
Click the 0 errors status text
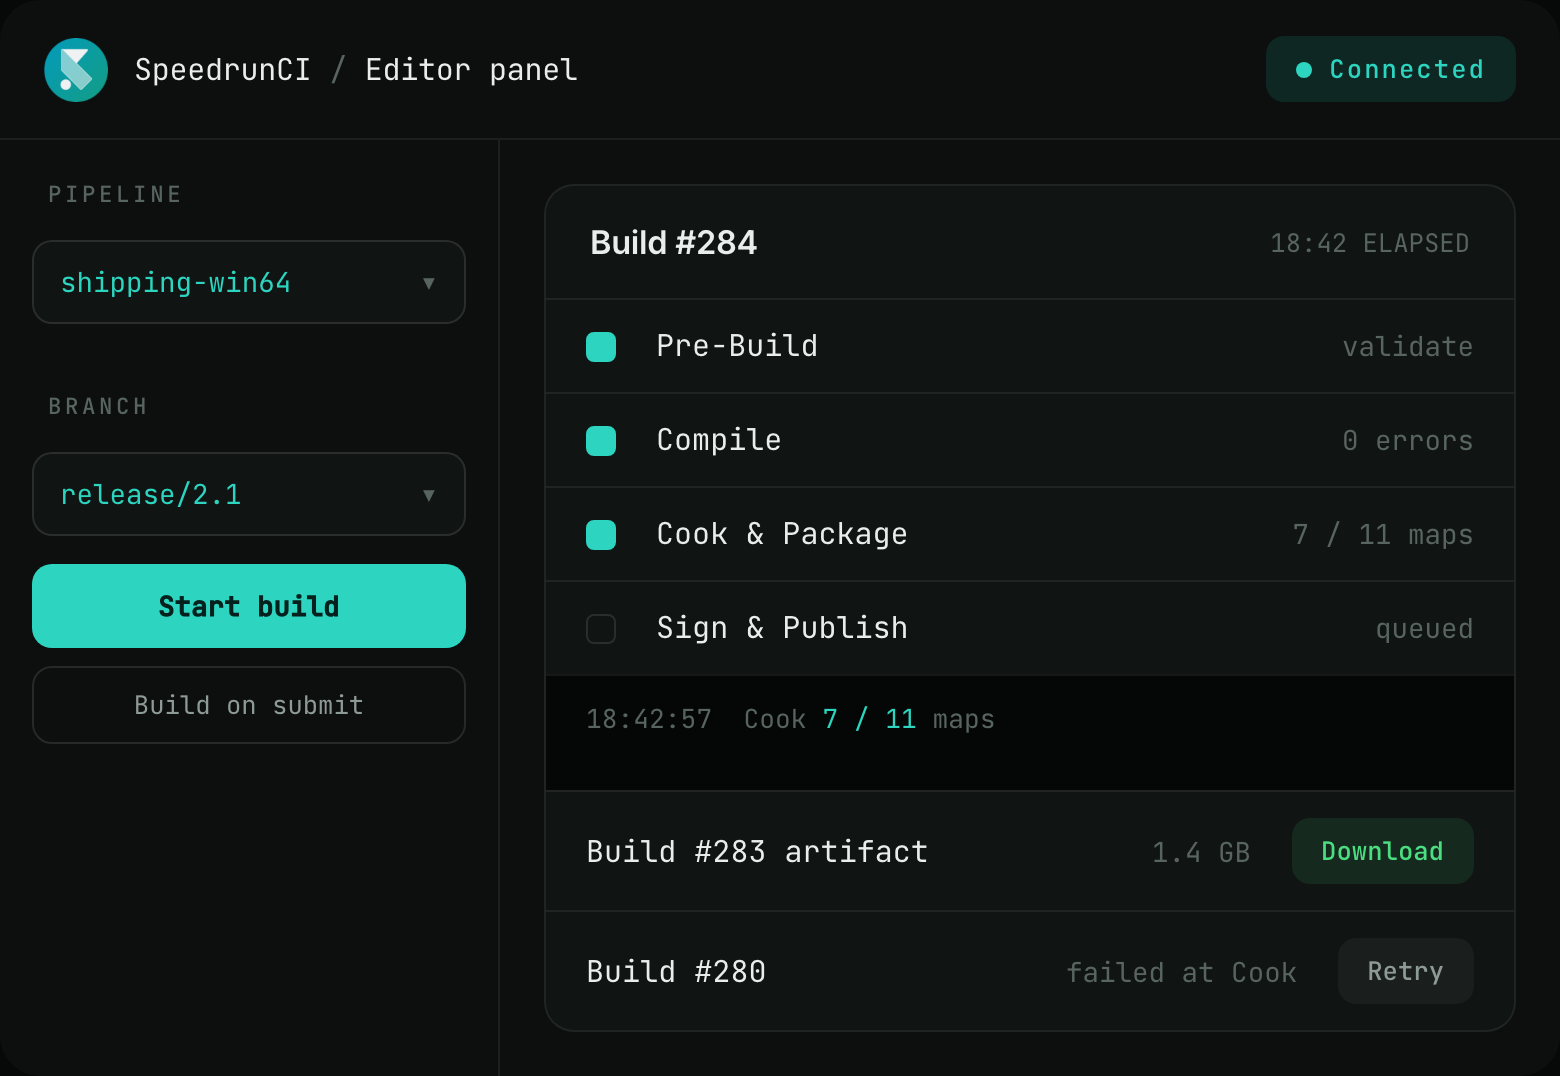1407,441
